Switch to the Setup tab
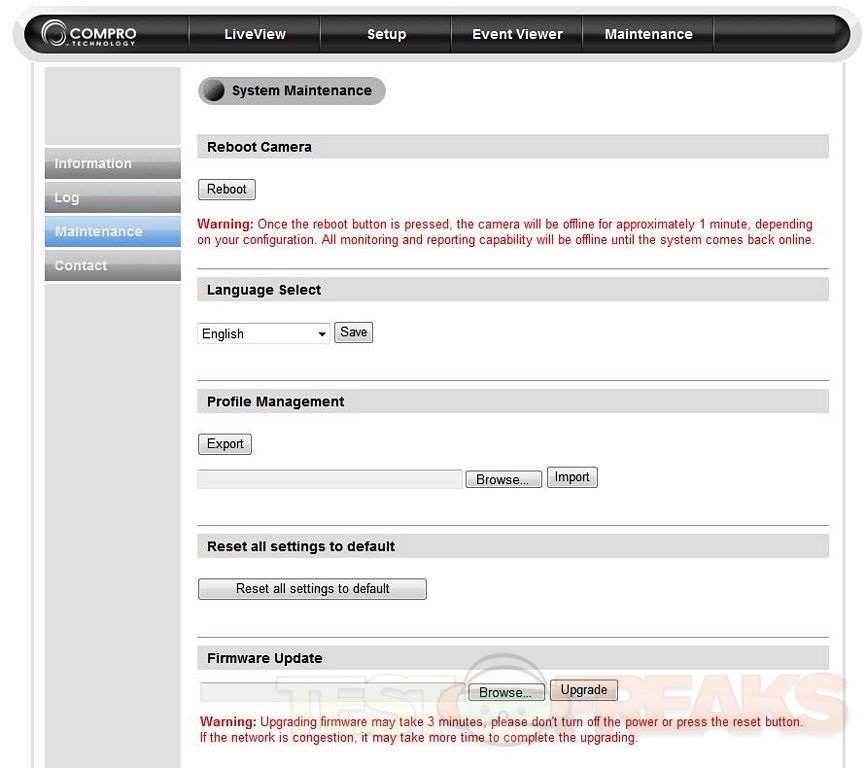867x768 pixels. 386,34
